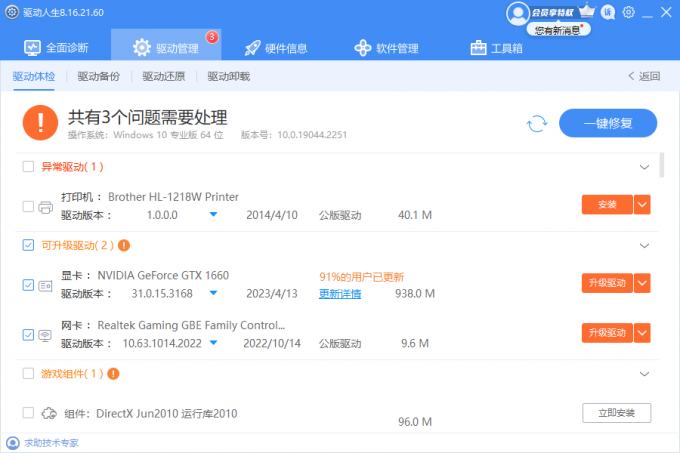Click the 您有新消息 notification bubble

559,30
